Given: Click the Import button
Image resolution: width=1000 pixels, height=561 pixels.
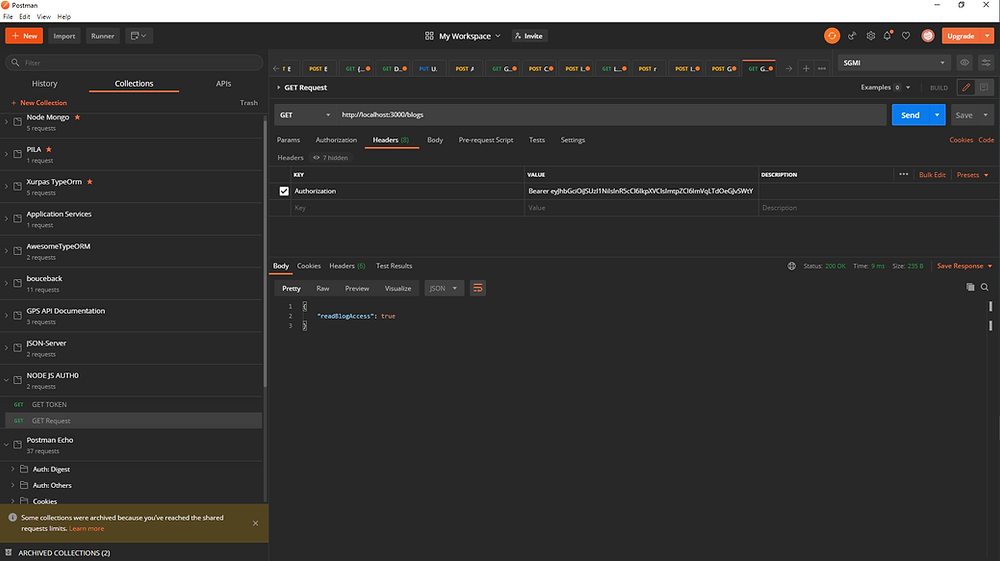Looking at the screenshot, I should [x=64, y=36].
